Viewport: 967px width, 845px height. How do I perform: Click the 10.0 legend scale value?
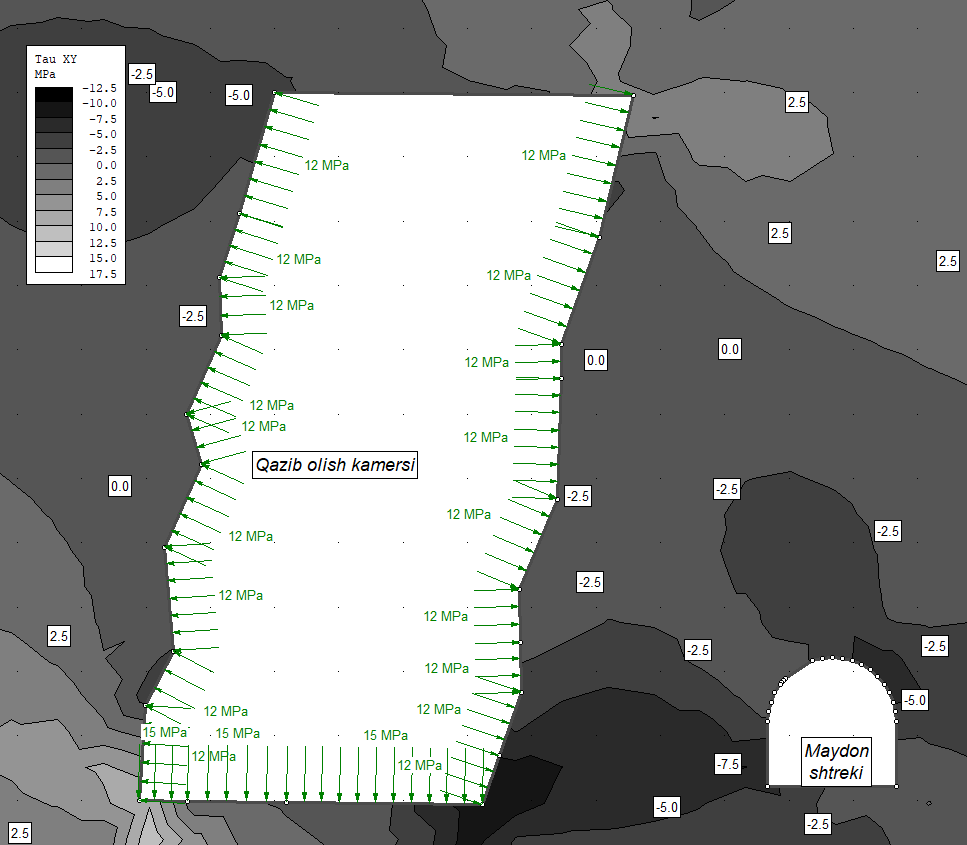click(x=102, y=228)
